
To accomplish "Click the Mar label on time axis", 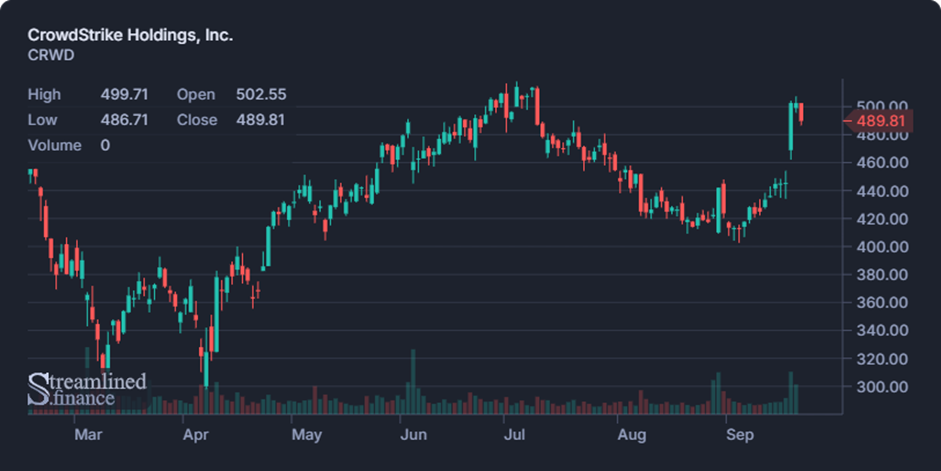I will point(88,434).
